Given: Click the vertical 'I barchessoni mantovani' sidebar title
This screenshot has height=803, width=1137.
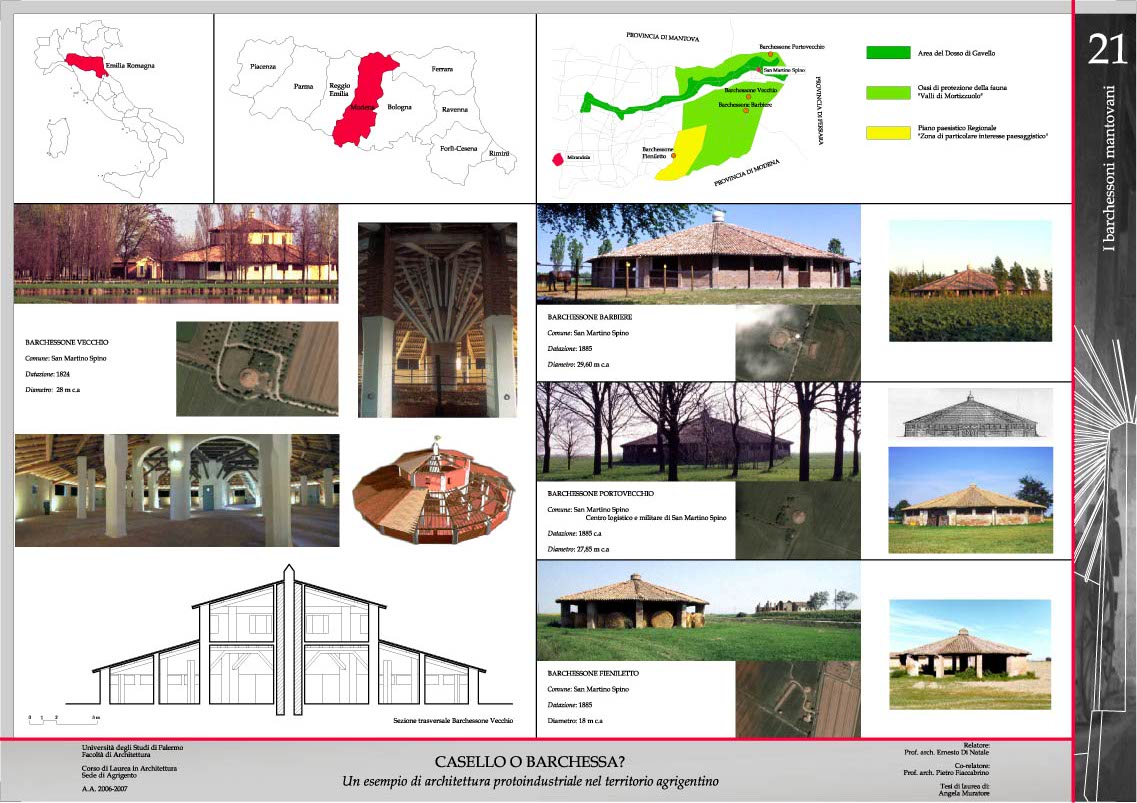Looking at the screenshot, I should pos(1108,168).
